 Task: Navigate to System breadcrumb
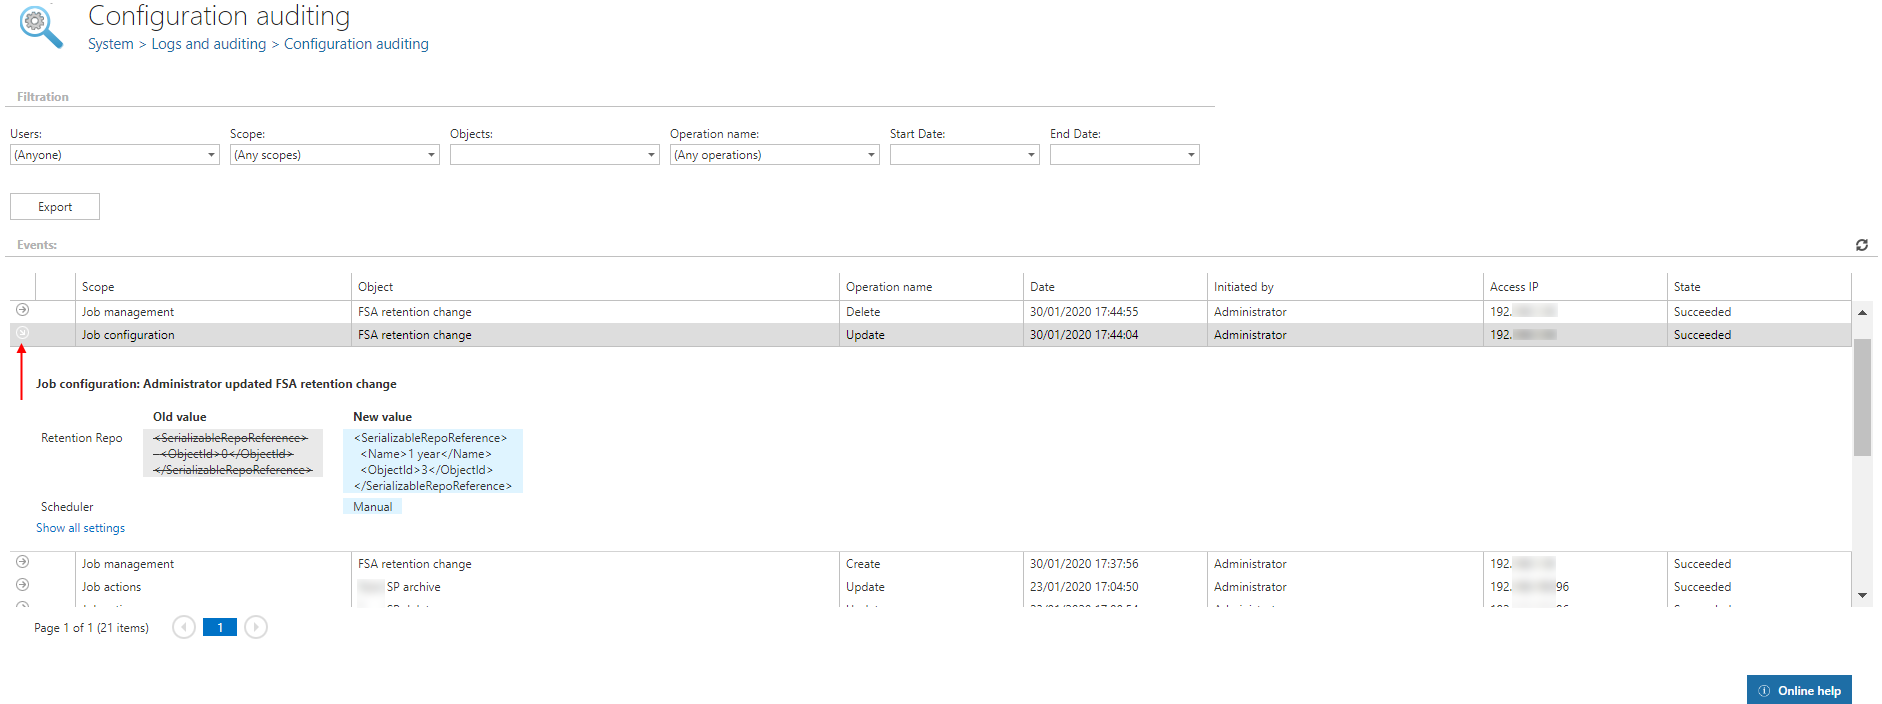110,44
